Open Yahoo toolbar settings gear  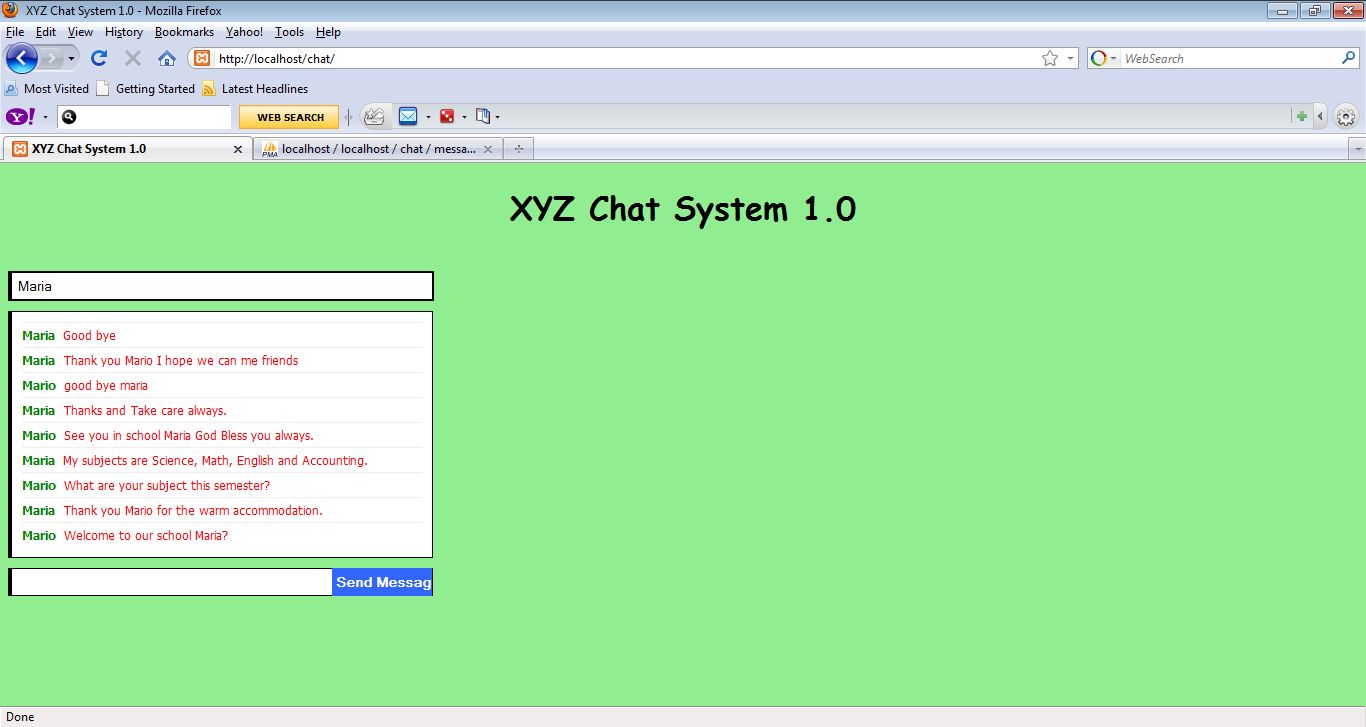[x=1345, y=116]
